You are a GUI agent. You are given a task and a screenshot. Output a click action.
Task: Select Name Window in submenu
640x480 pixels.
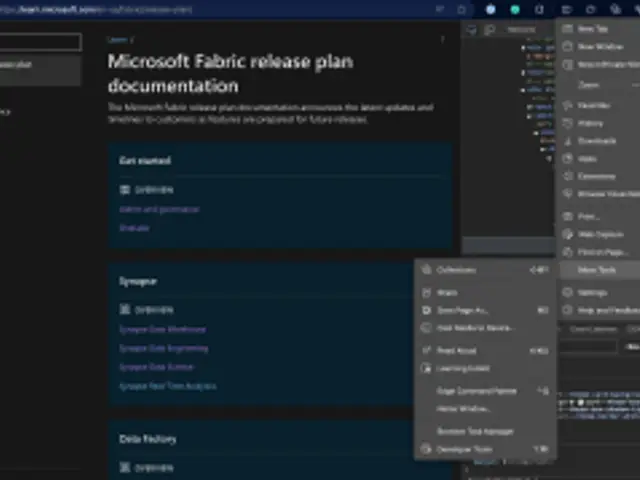485,409
